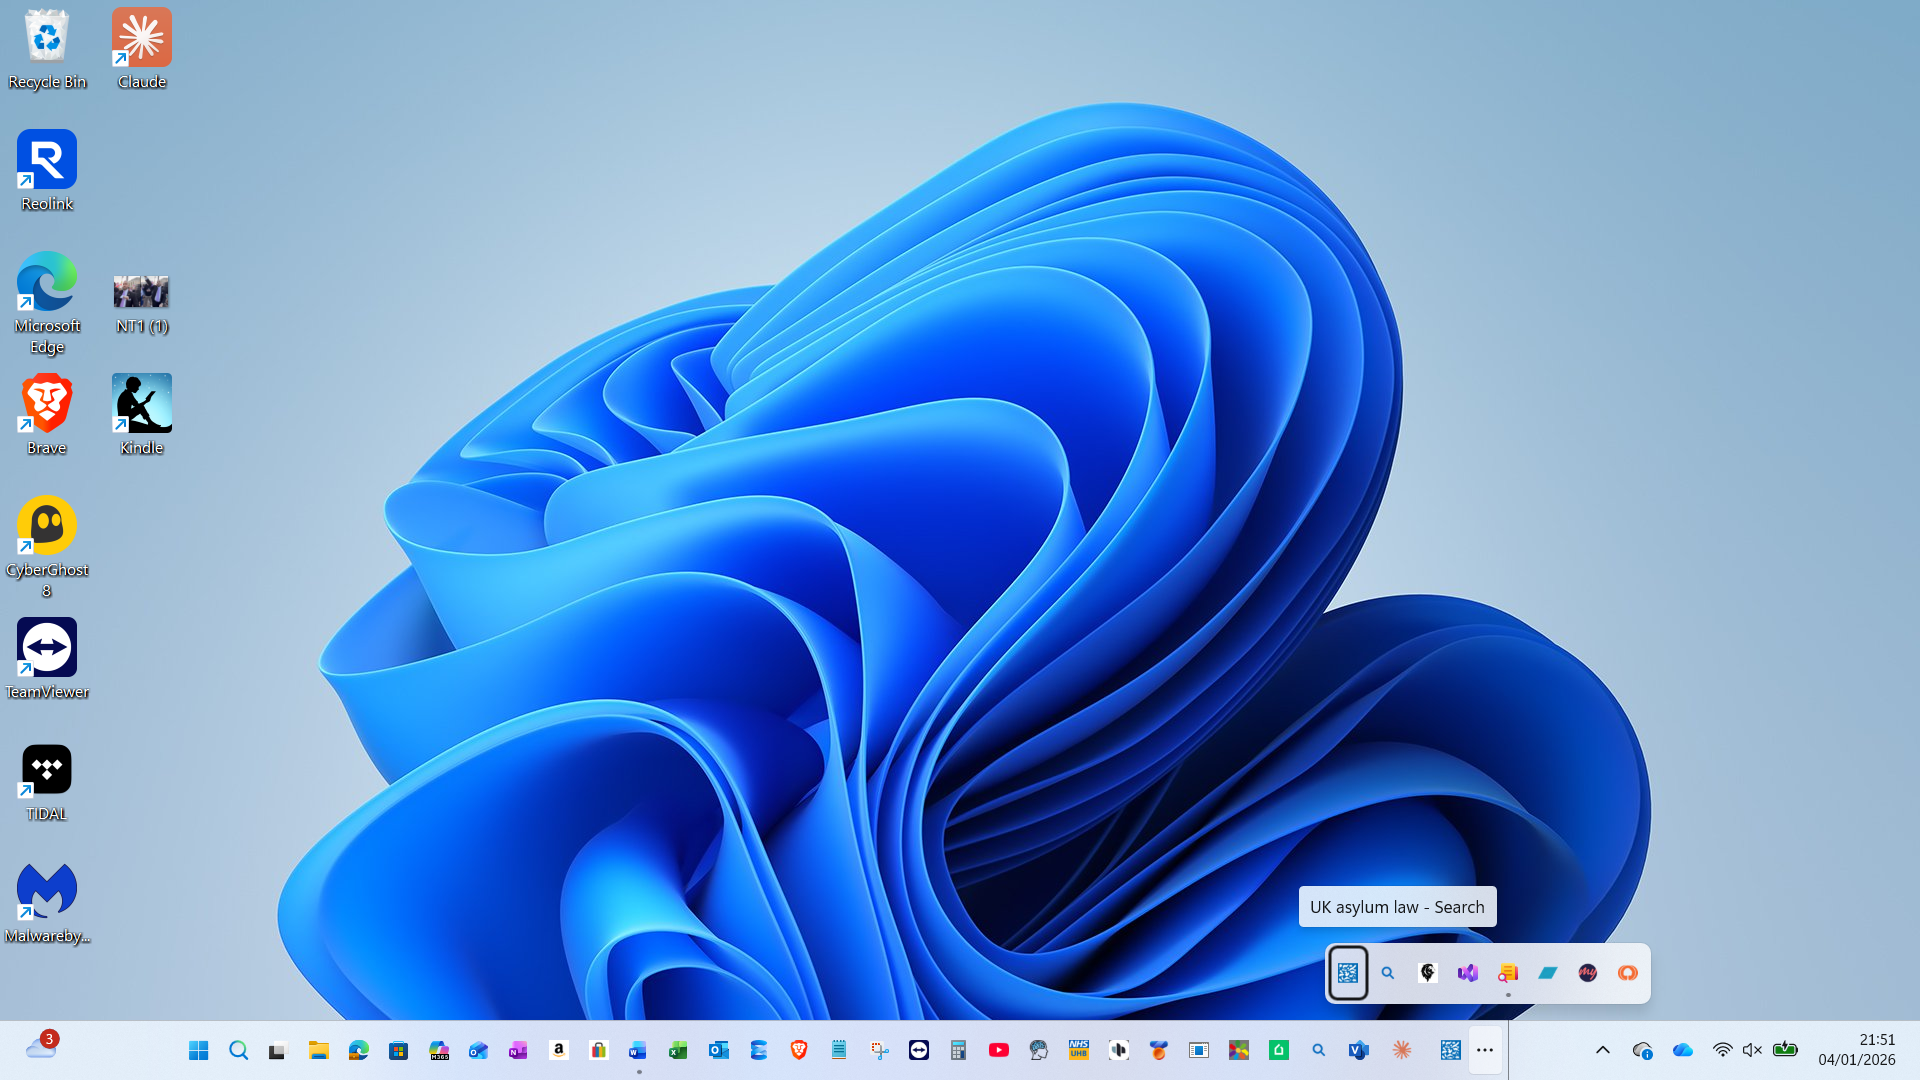Open the YouTube taskbar icon
Screen dimensions: 1920x1080
tap(998, 1050)
